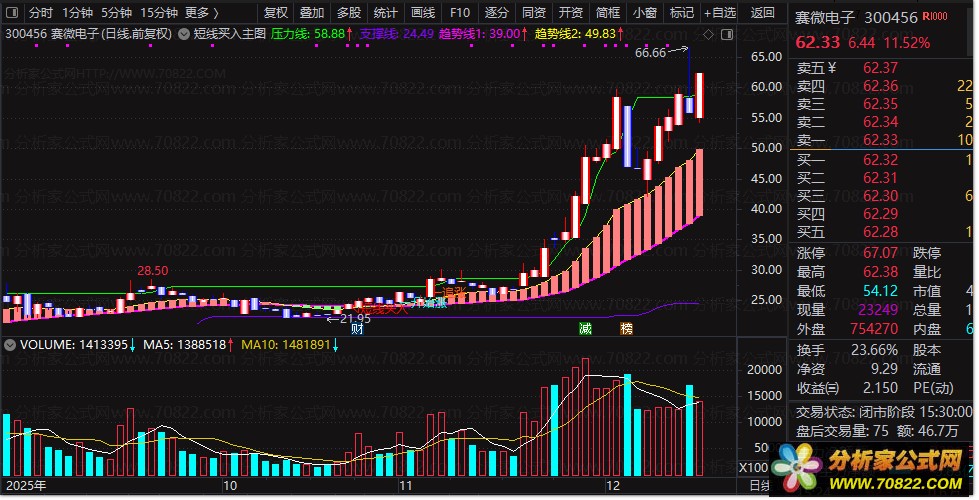Add stock via +自选 button
The height and width of the screenshot is (500, 979).
(x=720, y=12)
